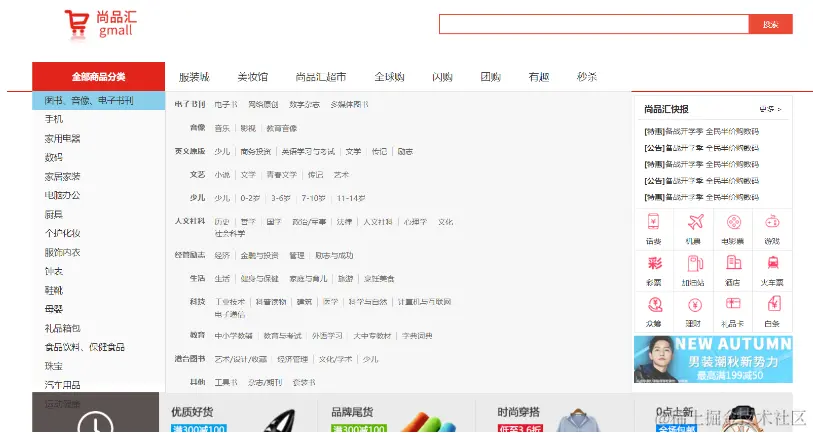Open 教育音像 subcategory link
Image resolution: width=813 pixels, height=434 pixels.
tap(282, 128)
